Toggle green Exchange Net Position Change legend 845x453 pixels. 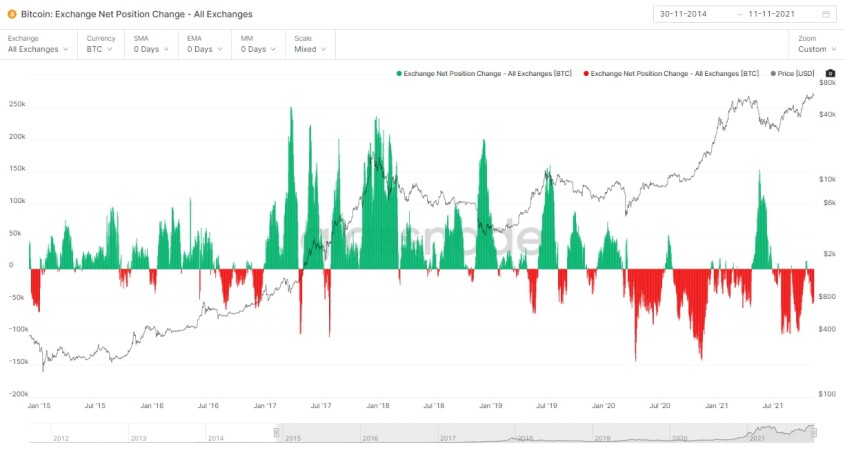(x=484, y=73)
